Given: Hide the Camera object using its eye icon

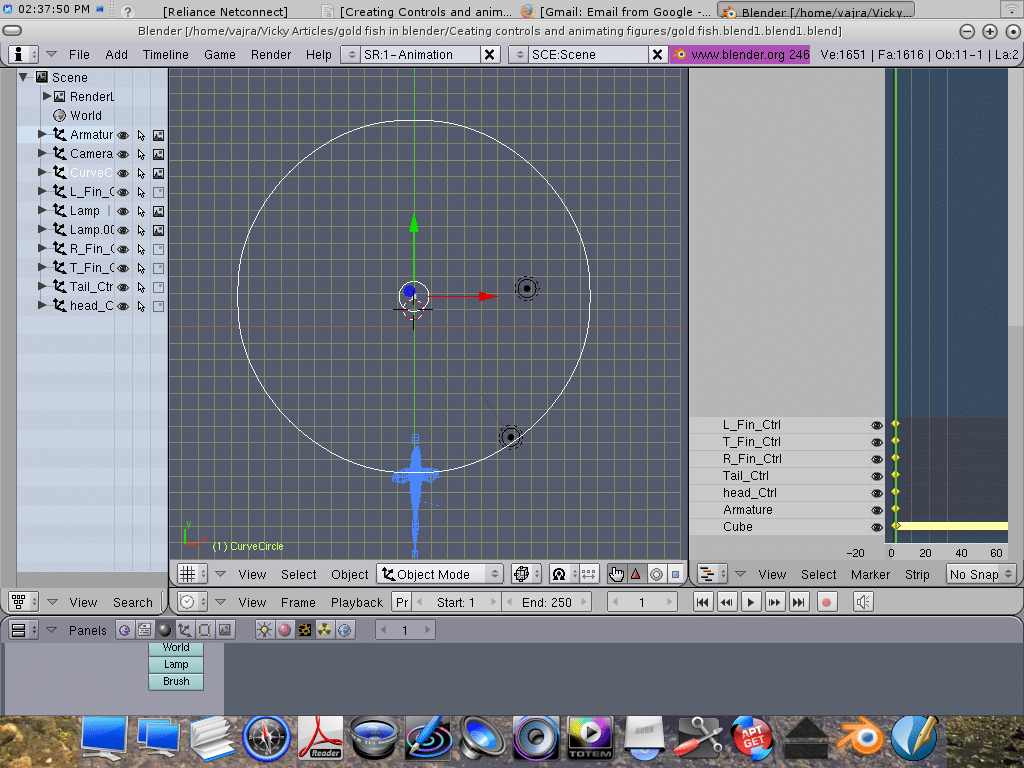Looking at the screenshot, I should (x=124, y=154).
